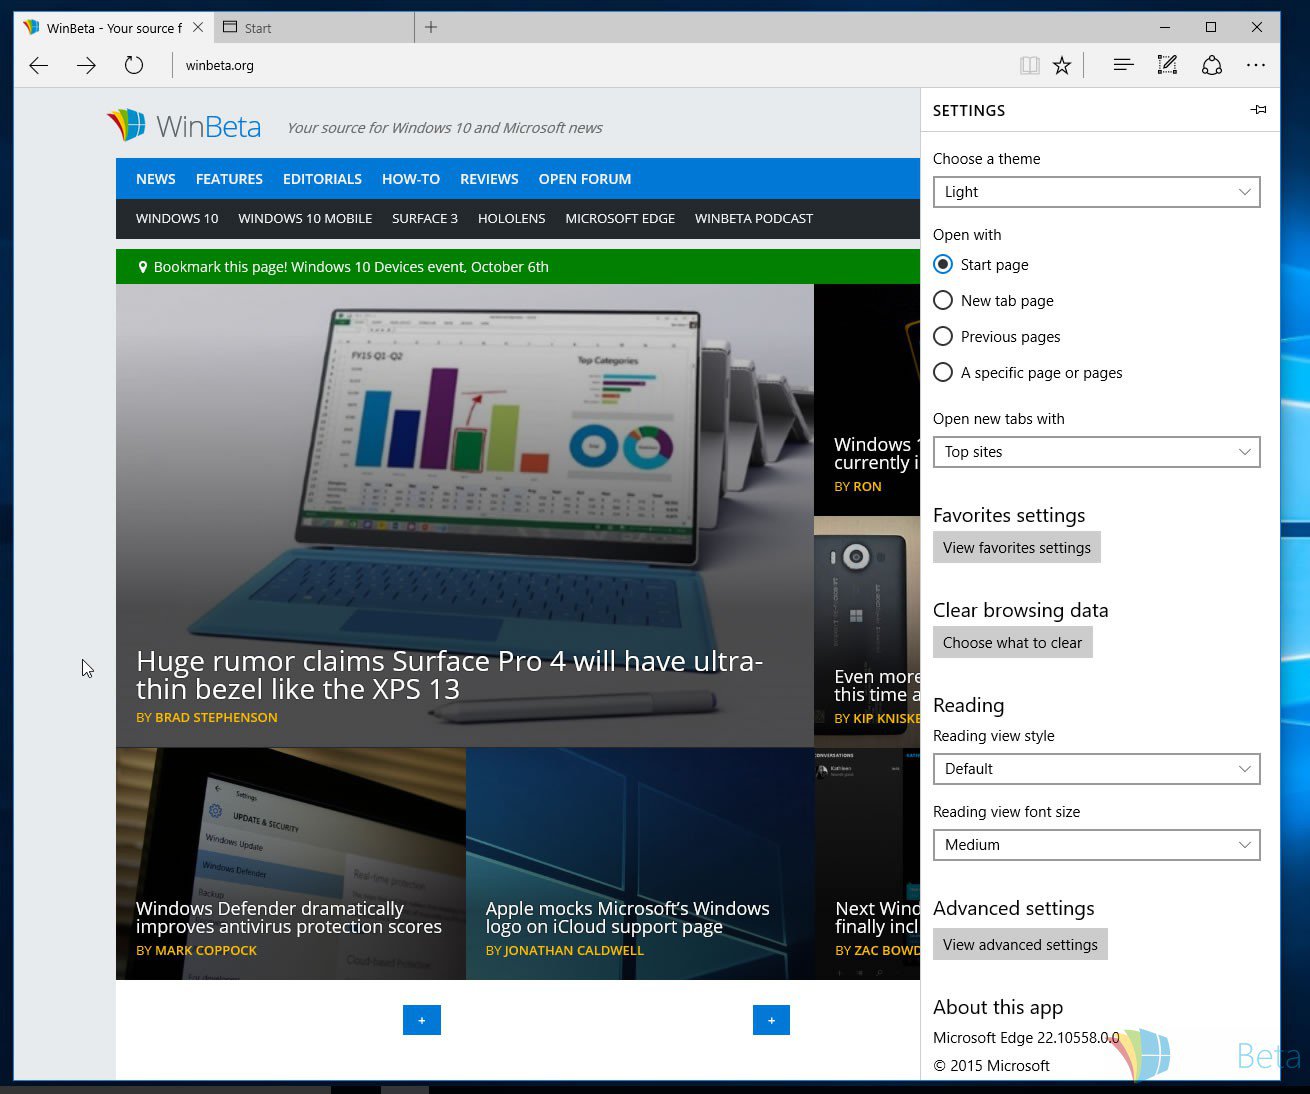Click Choose what to clear button
Image resolution: width=1310 pixels, height=1094 pixels.
[x=1012, y=643]
